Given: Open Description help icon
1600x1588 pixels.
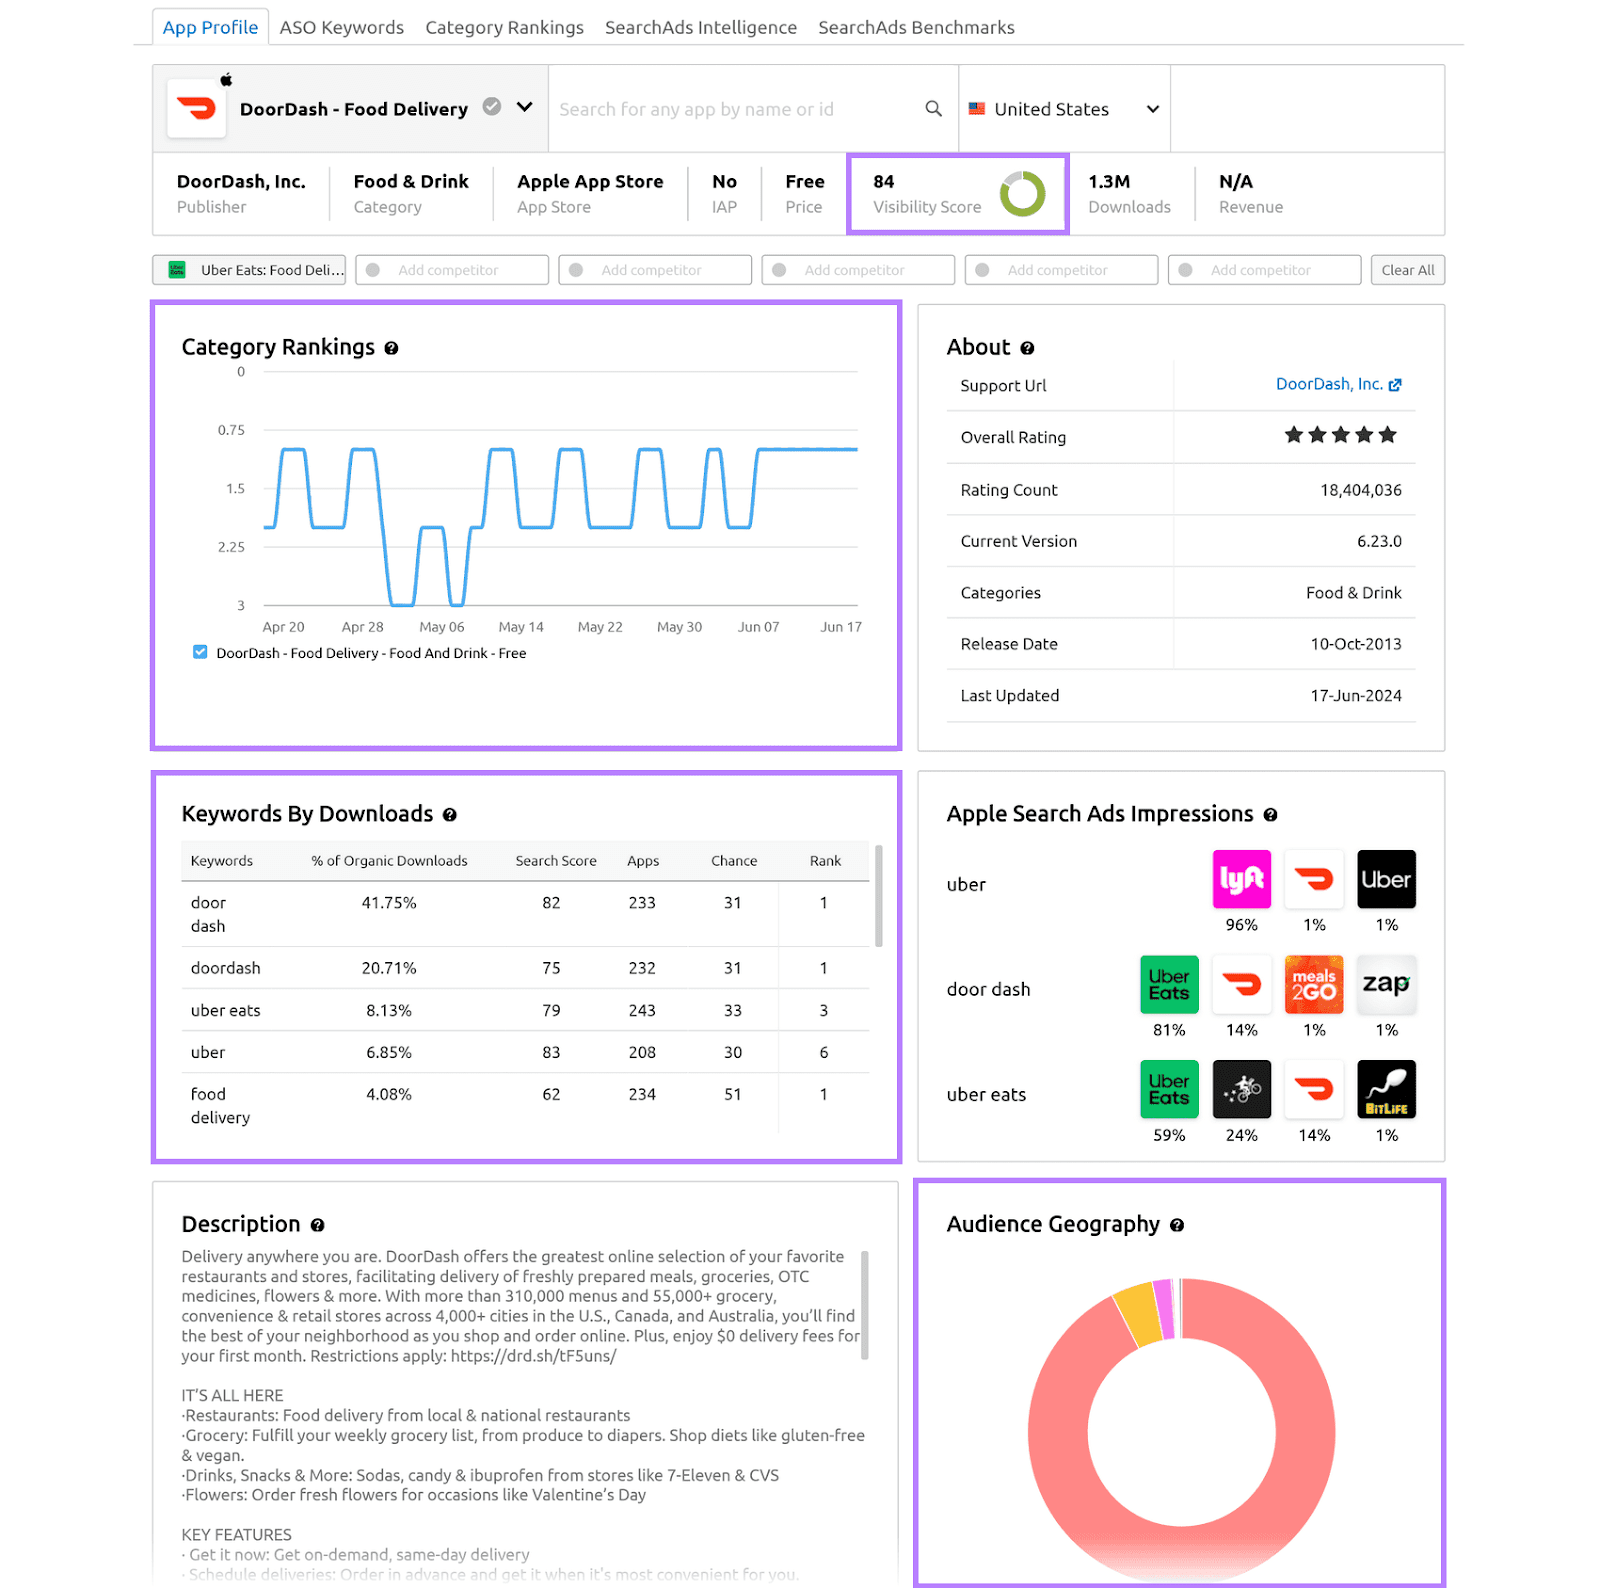Looking at the screenshot, I should (x=317, y=1225).
